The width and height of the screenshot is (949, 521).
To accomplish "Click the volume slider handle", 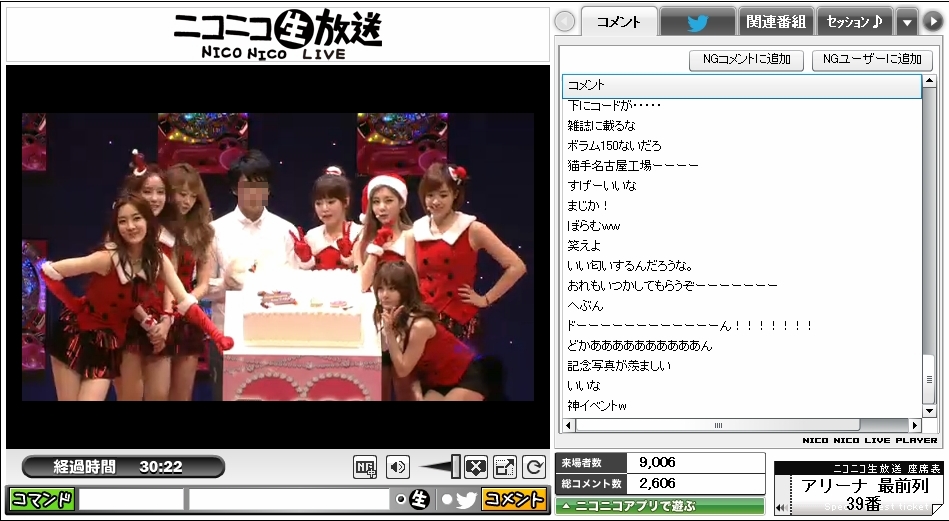I will click(x=456, y=467).
